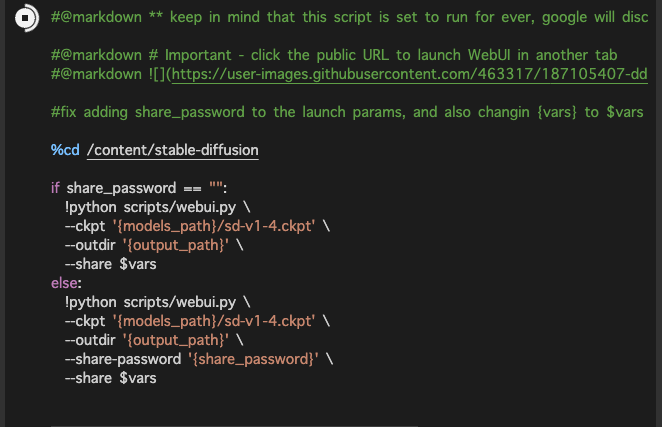Click the '{share_password}' string value
662x427 pixels.
tap(253, 359)
